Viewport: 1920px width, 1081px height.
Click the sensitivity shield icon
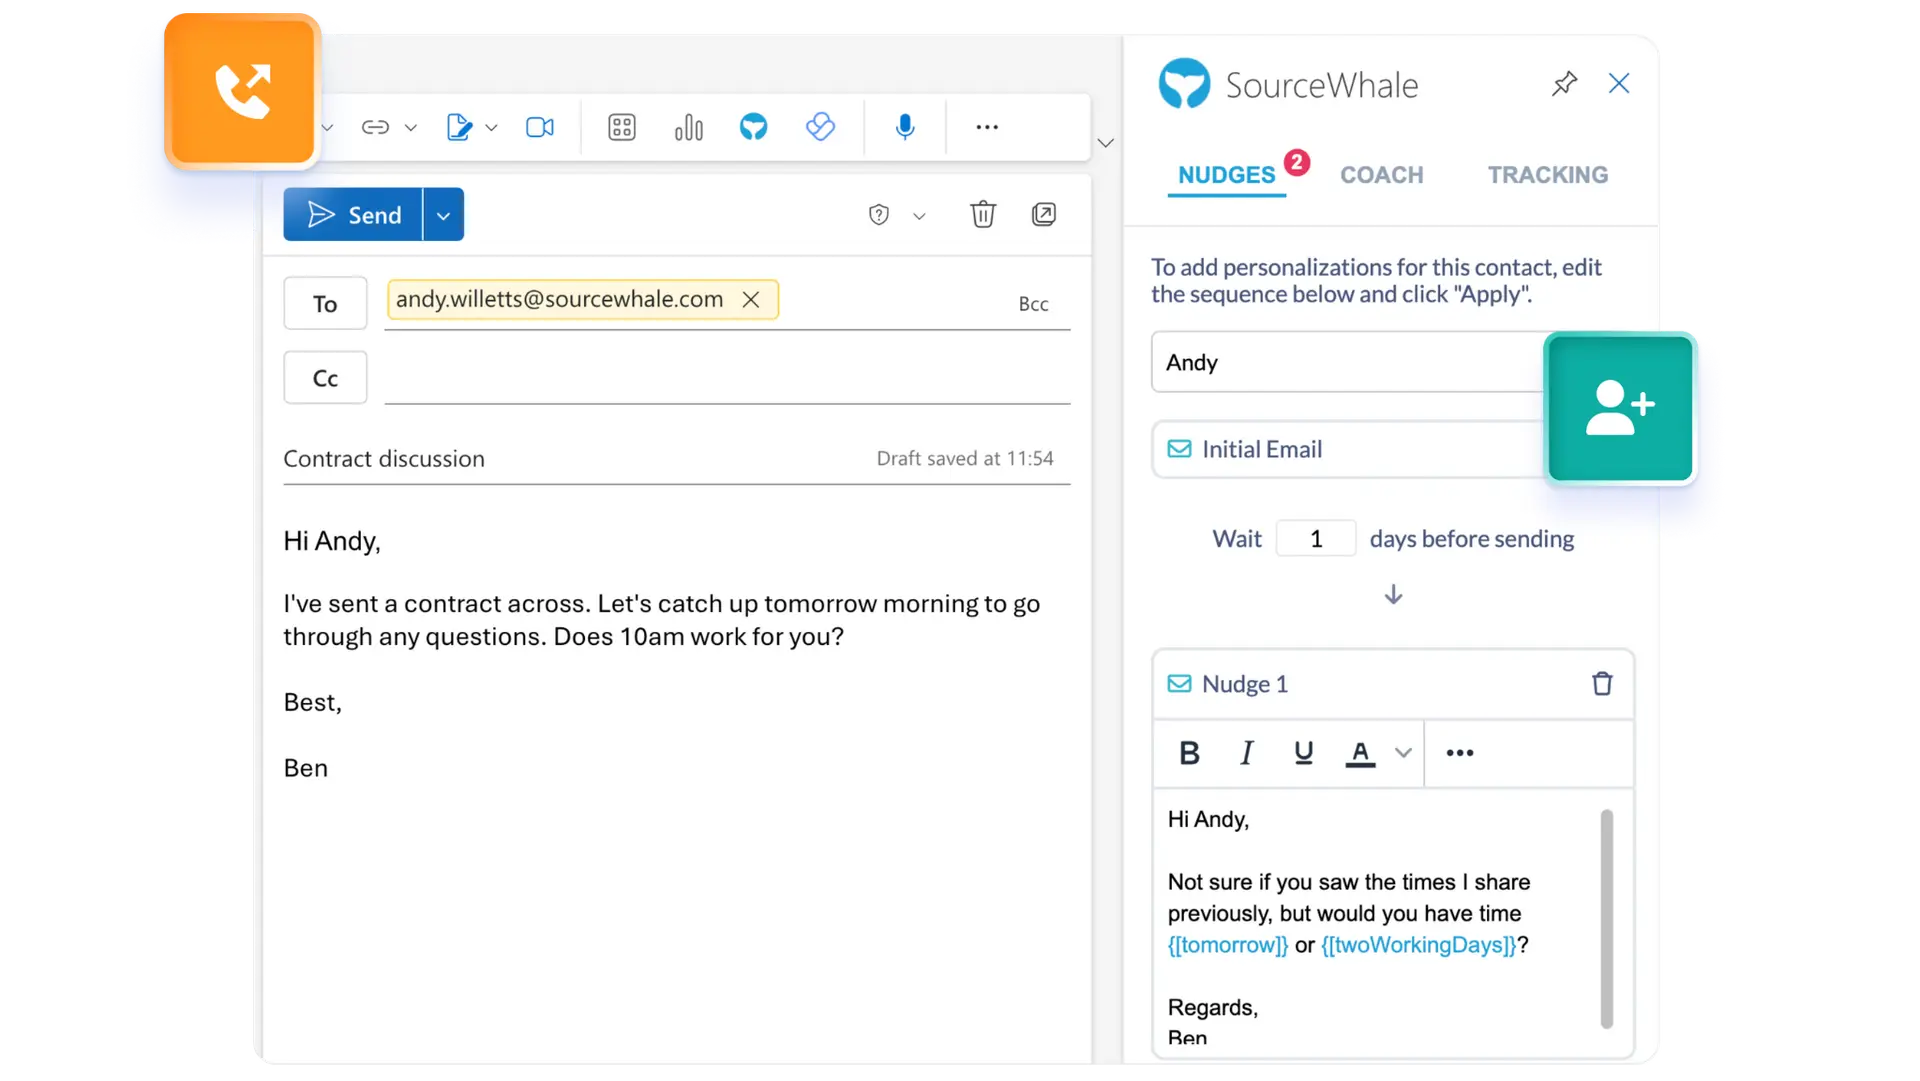tap(879, 215)
